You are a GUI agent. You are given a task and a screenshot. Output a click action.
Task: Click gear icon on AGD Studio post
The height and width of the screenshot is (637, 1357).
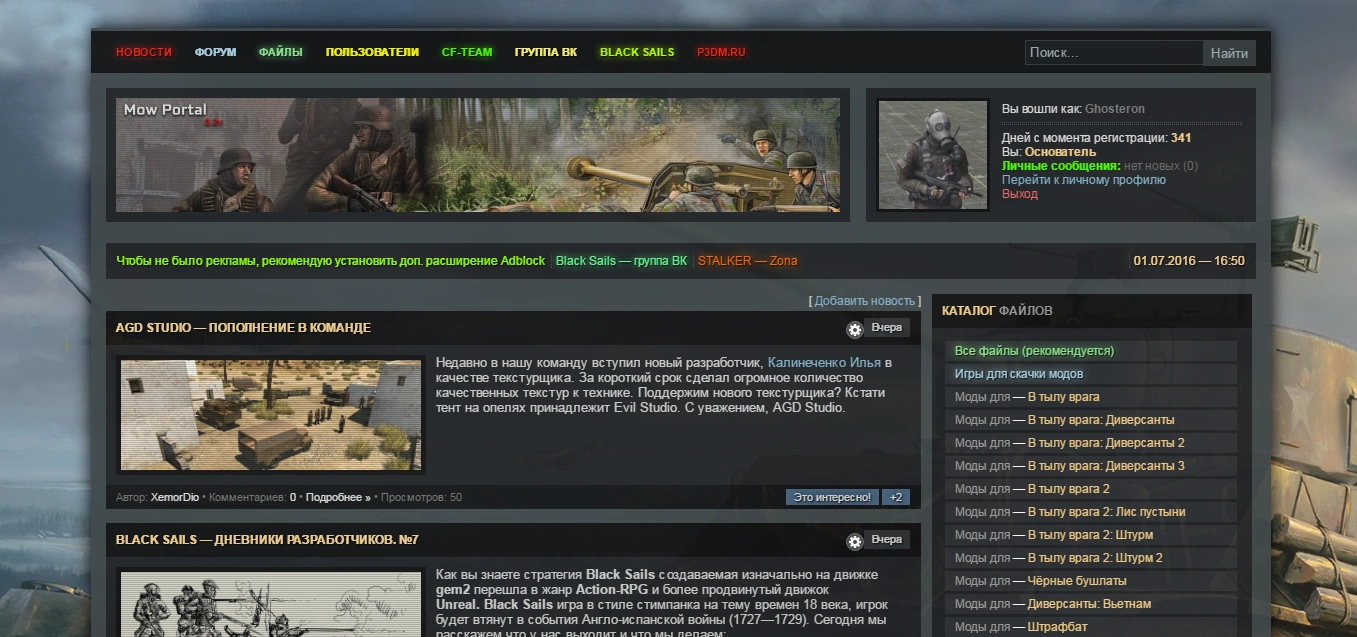[854, 330]
